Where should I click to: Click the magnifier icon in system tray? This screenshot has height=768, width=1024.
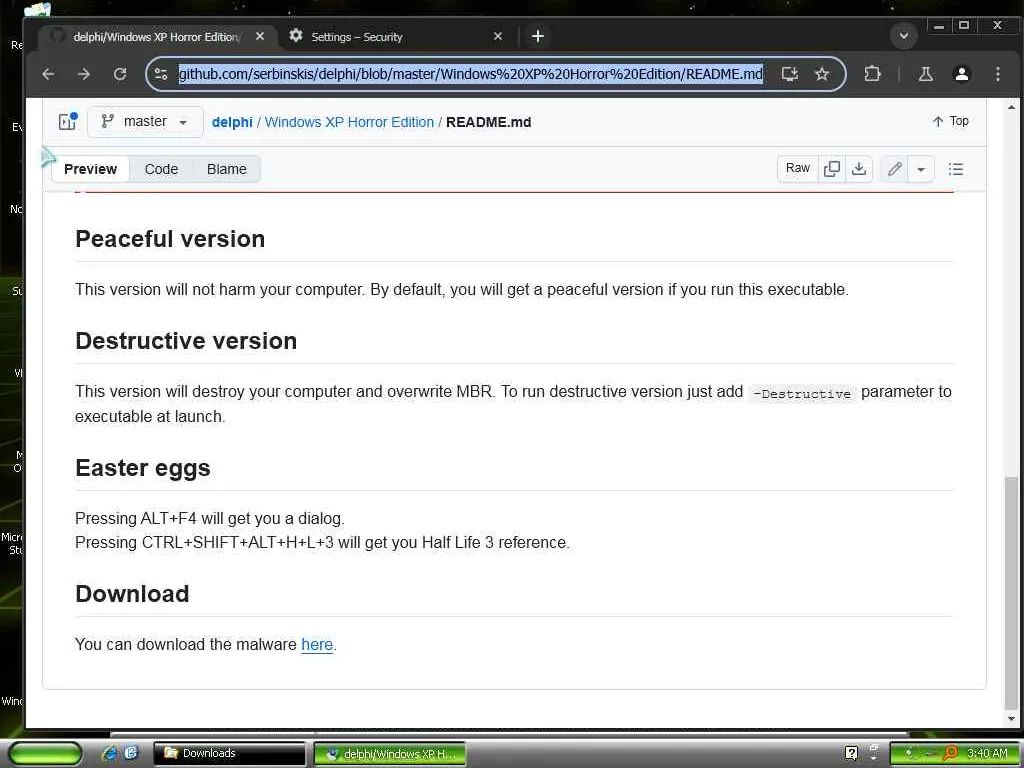[951, 753]
